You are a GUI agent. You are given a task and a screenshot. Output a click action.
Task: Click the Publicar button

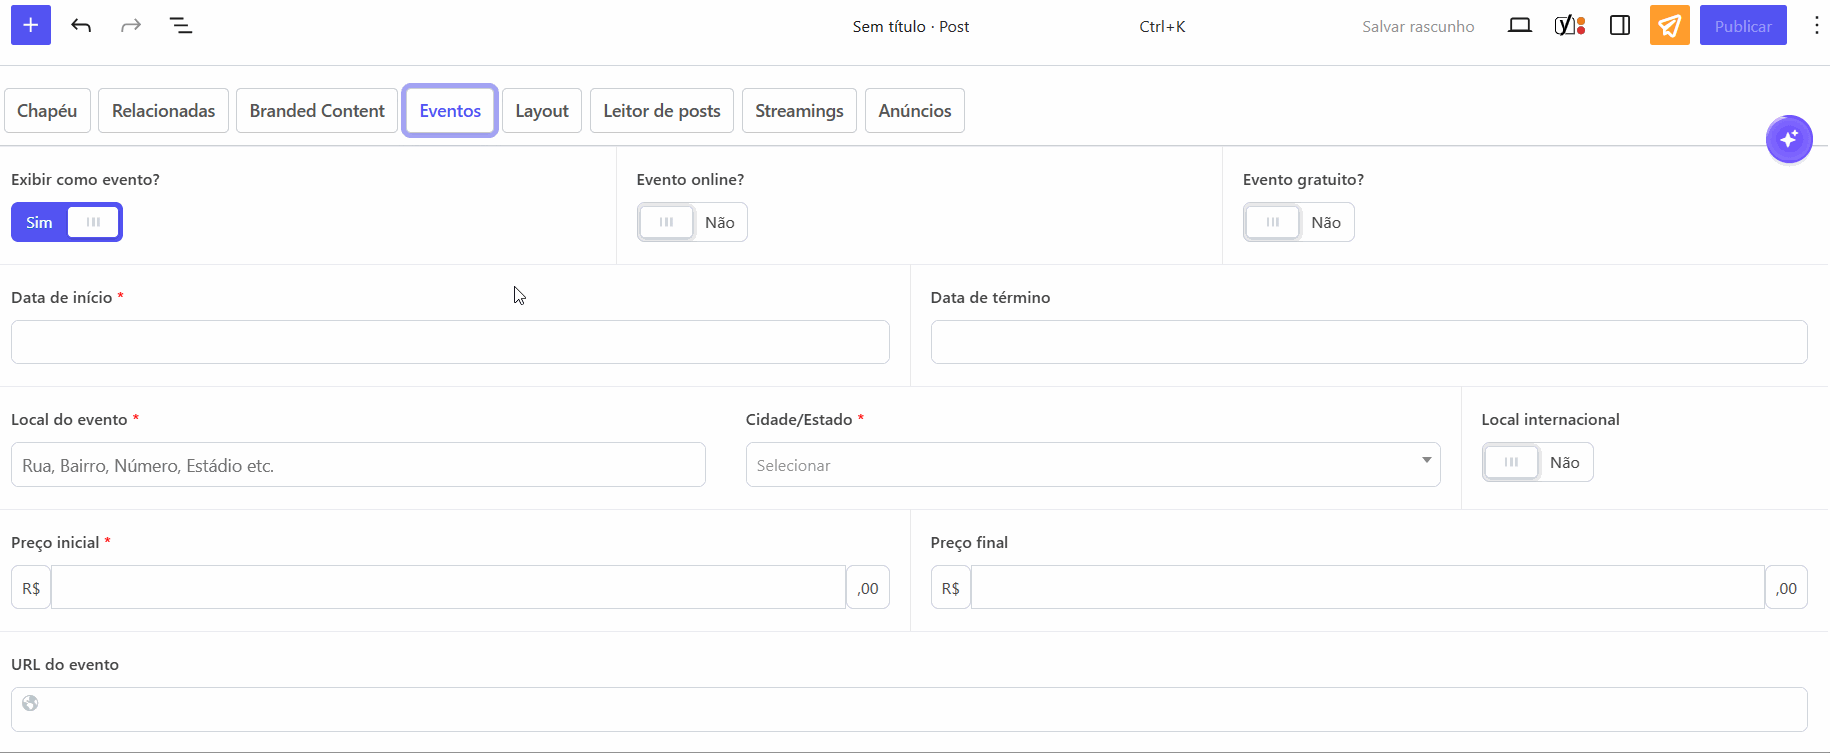1742,26
